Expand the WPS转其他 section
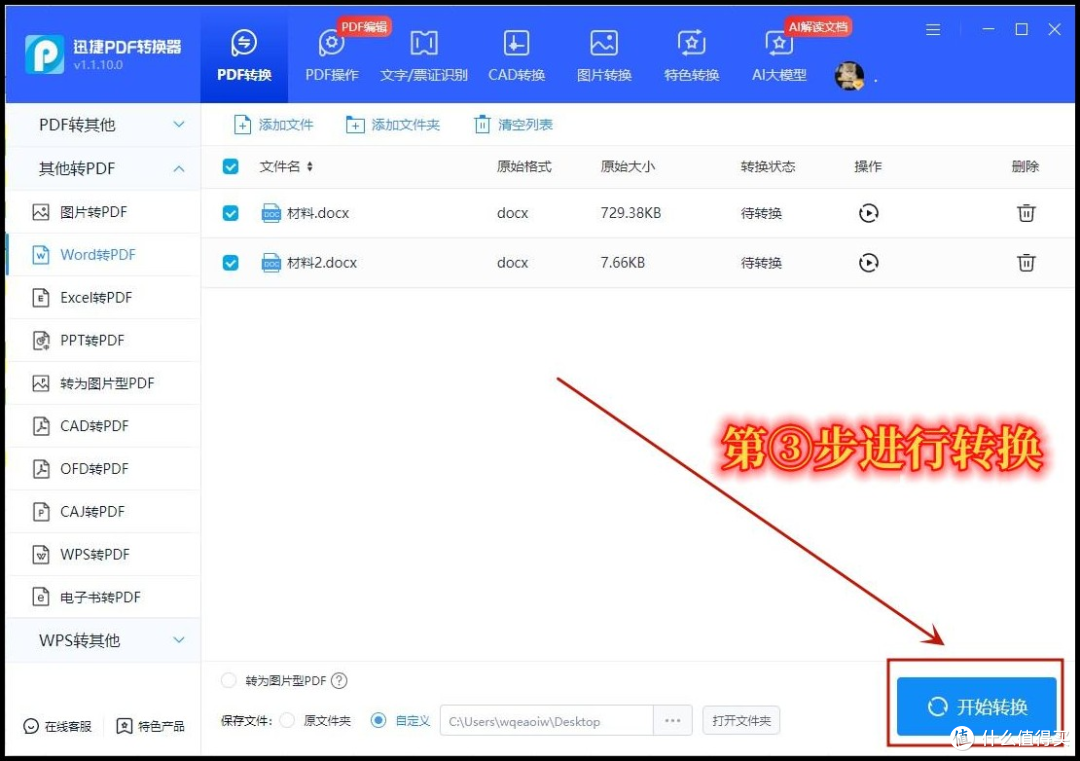The height and width of the screenshot is (761, 1080). coord(103,640)
